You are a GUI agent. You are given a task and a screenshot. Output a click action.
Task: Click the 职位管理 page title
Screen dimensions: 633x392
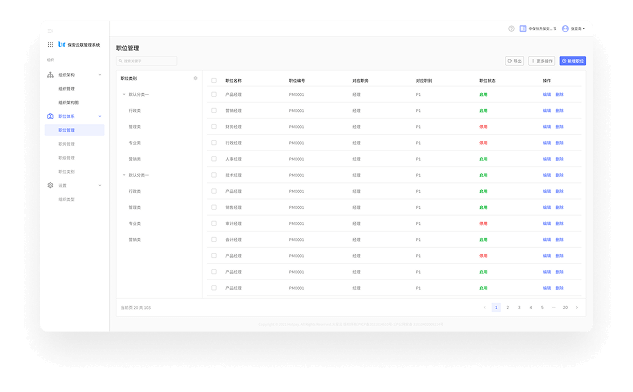pos(128,48)
